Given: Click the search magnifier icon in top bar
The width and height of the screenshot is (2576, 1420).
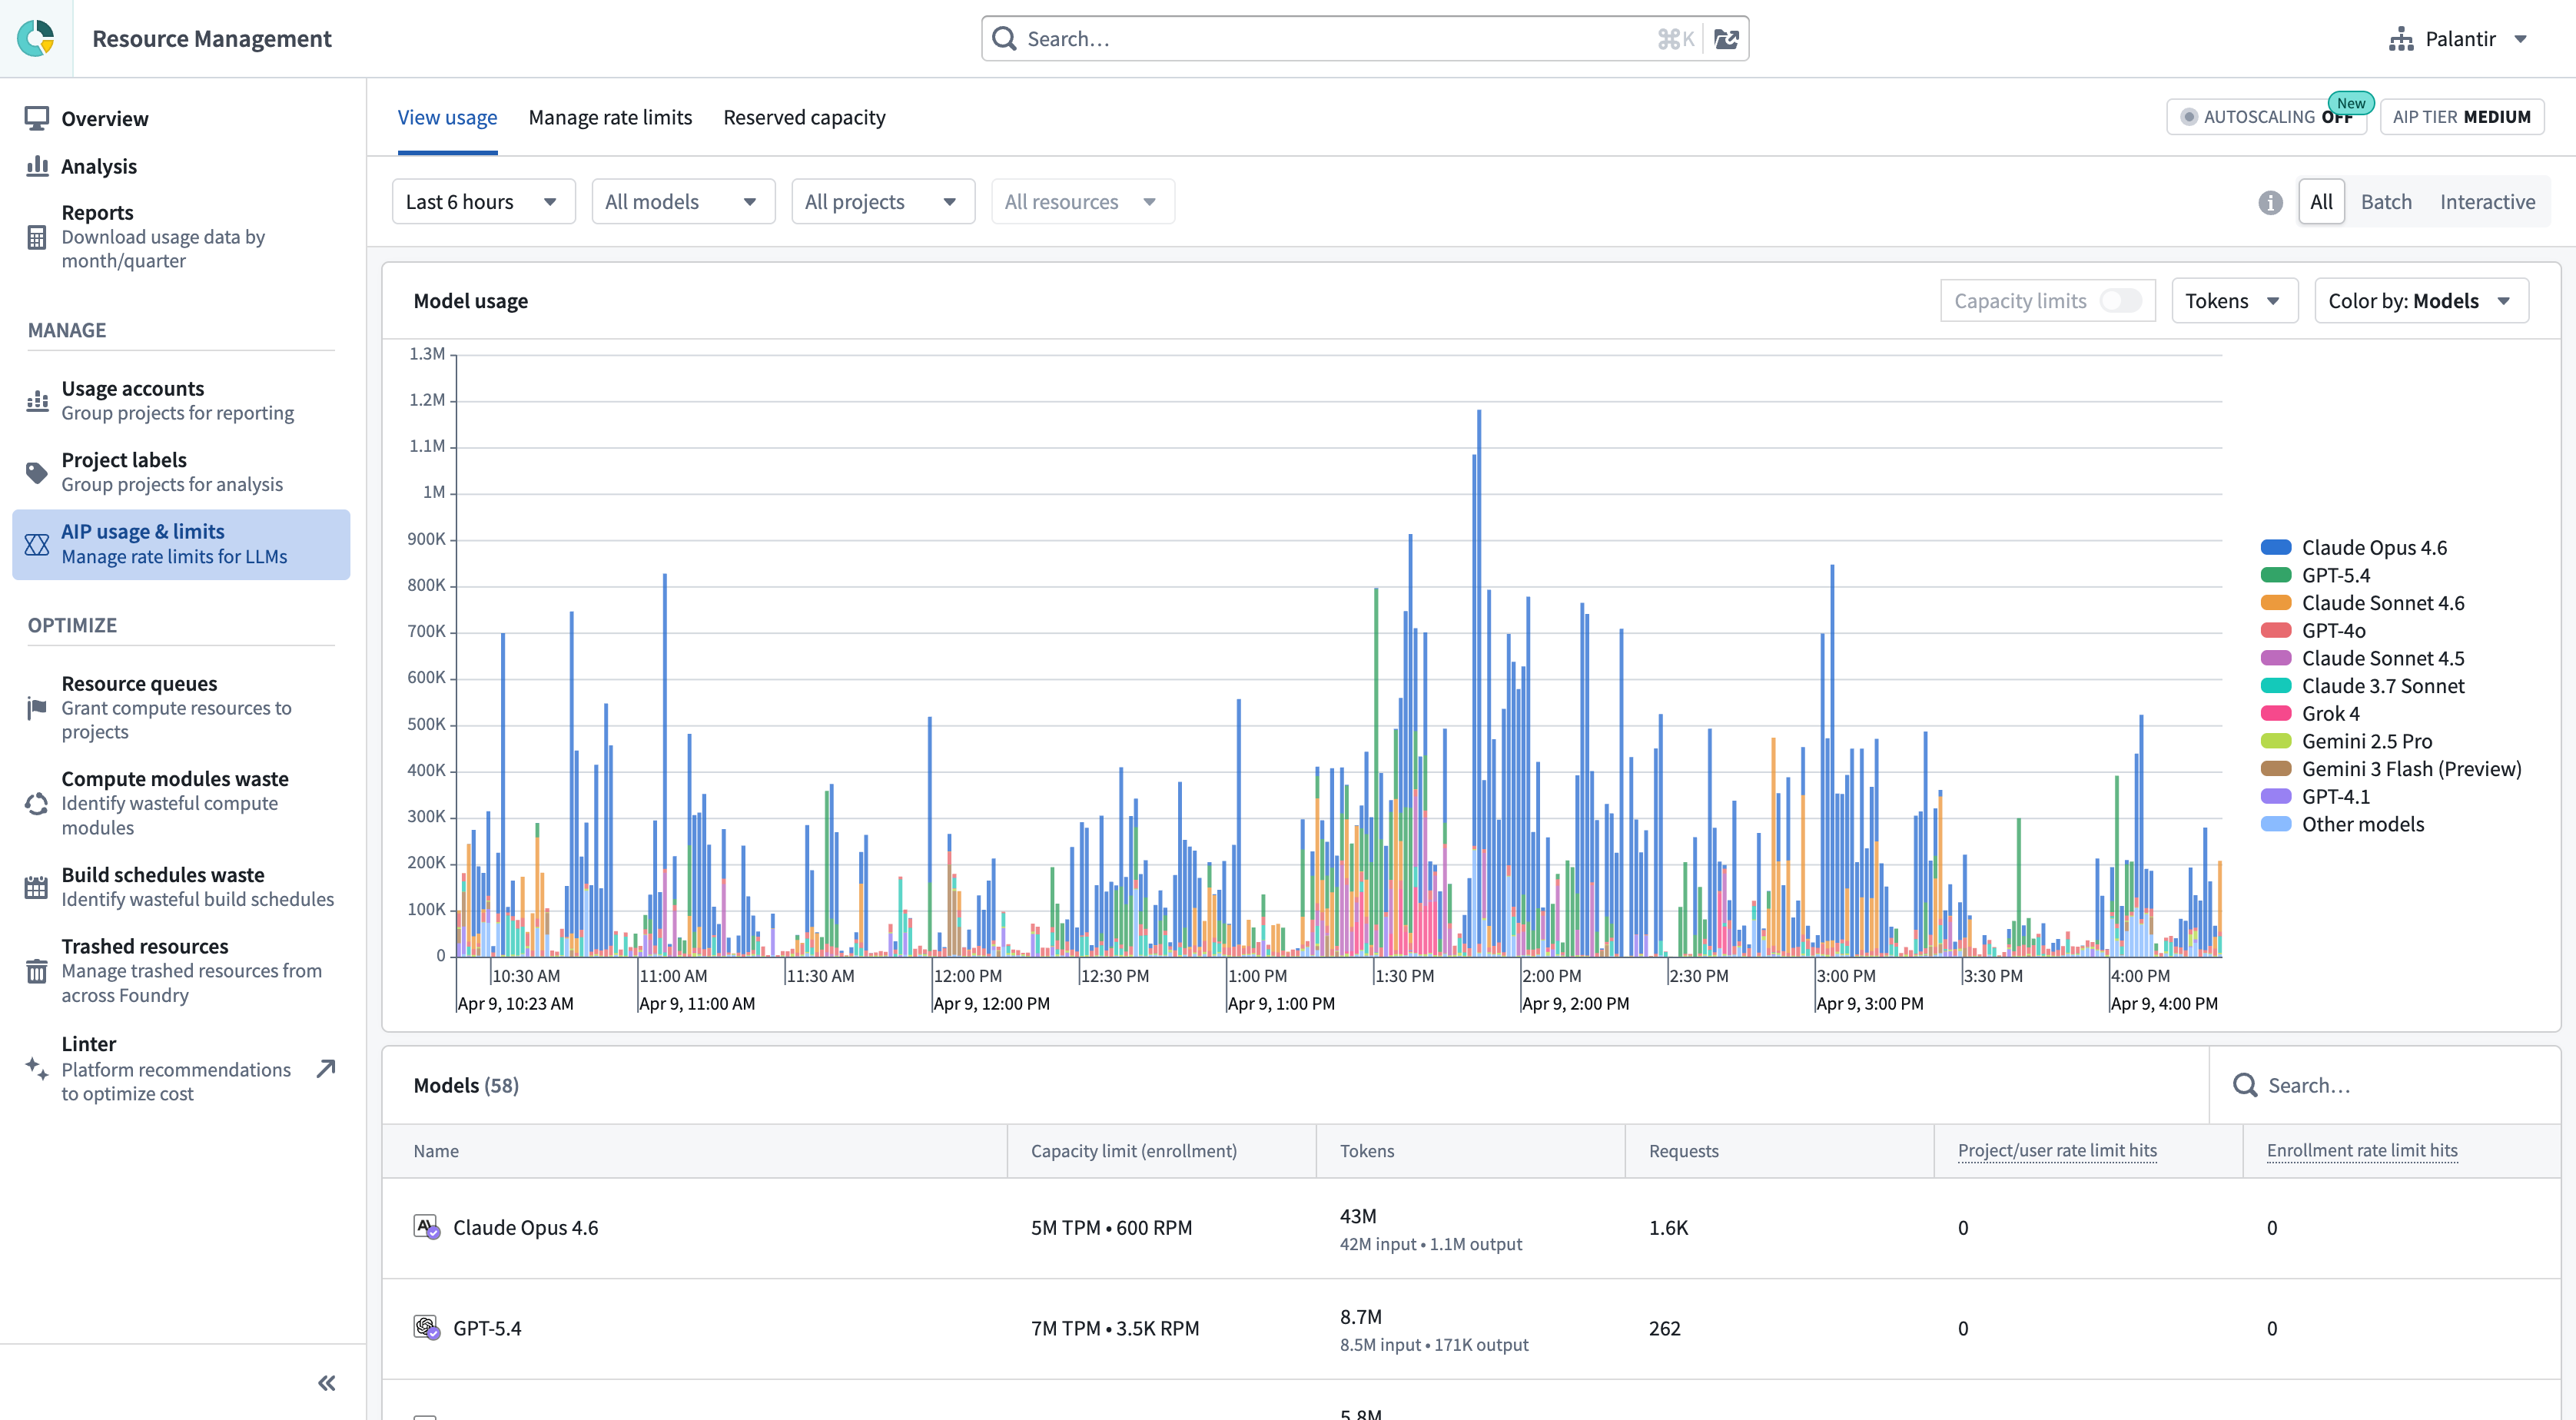Looking at the screenshot, I should [1004, 39].
